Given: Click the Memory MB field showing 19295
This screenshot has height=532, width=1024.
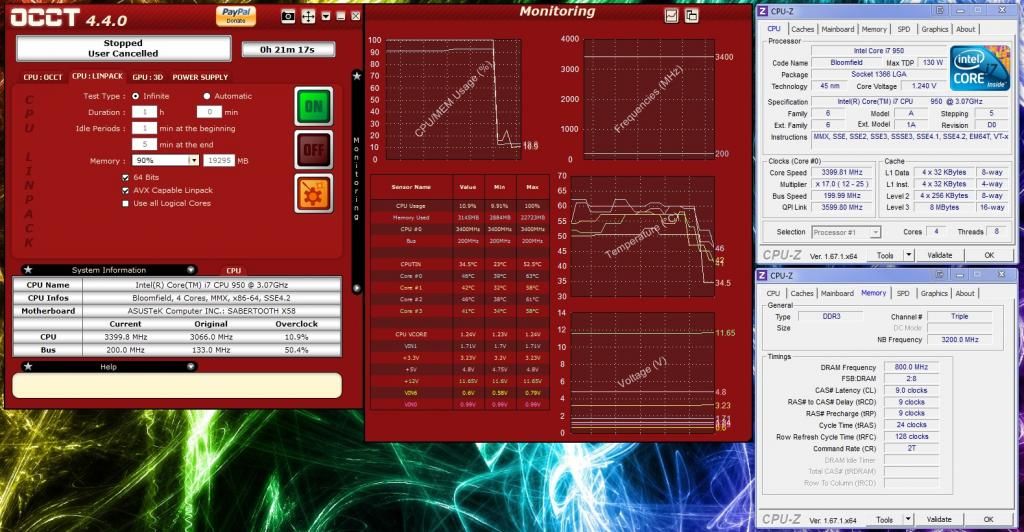Looking at the screenshot, I should point(219,161).
